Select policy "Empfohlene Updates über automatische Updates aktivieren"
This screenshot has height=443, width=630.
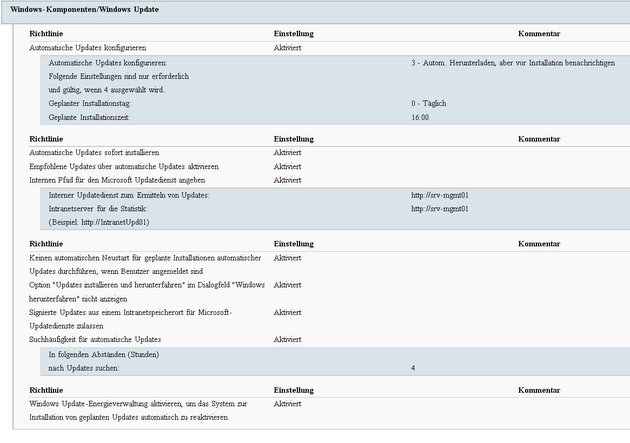click(124, 167)
